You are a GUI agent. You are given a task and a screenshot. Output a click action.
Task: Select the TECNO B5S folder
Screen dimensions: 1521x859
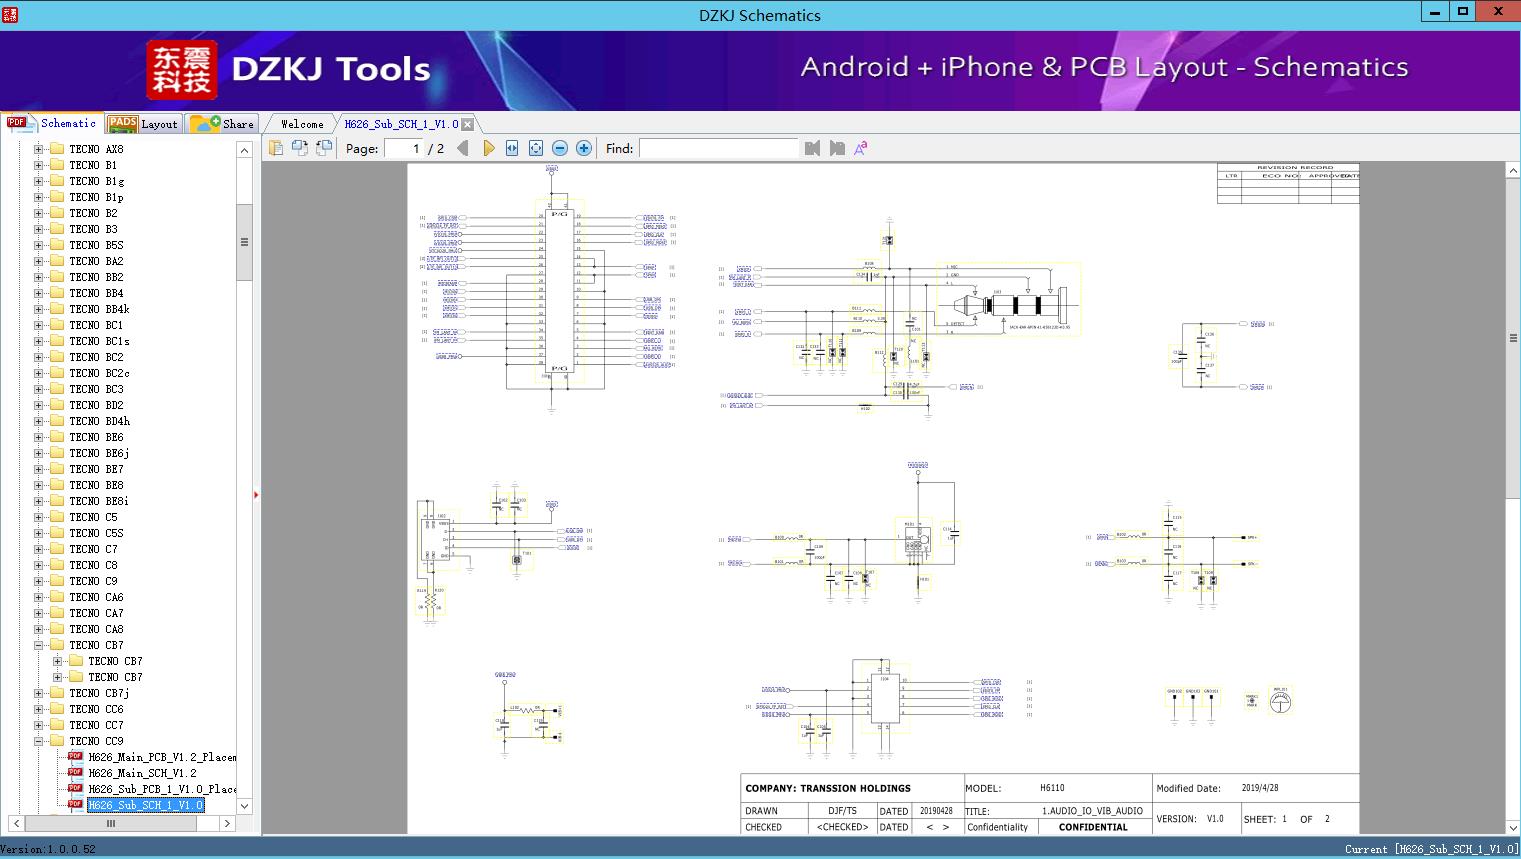point(96,245)
